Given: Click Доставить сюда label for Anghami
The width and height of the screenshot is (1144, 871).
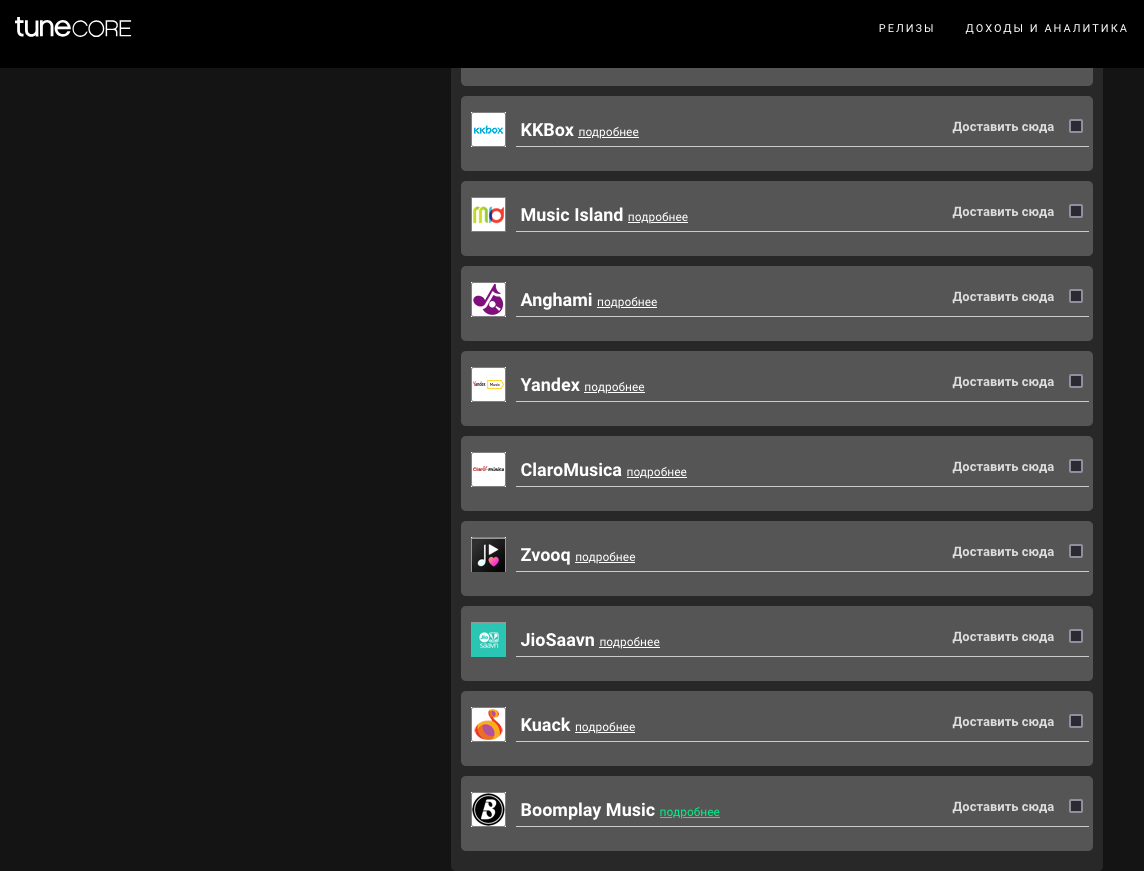Looking at the screenshot, I should coord(1003,297).
